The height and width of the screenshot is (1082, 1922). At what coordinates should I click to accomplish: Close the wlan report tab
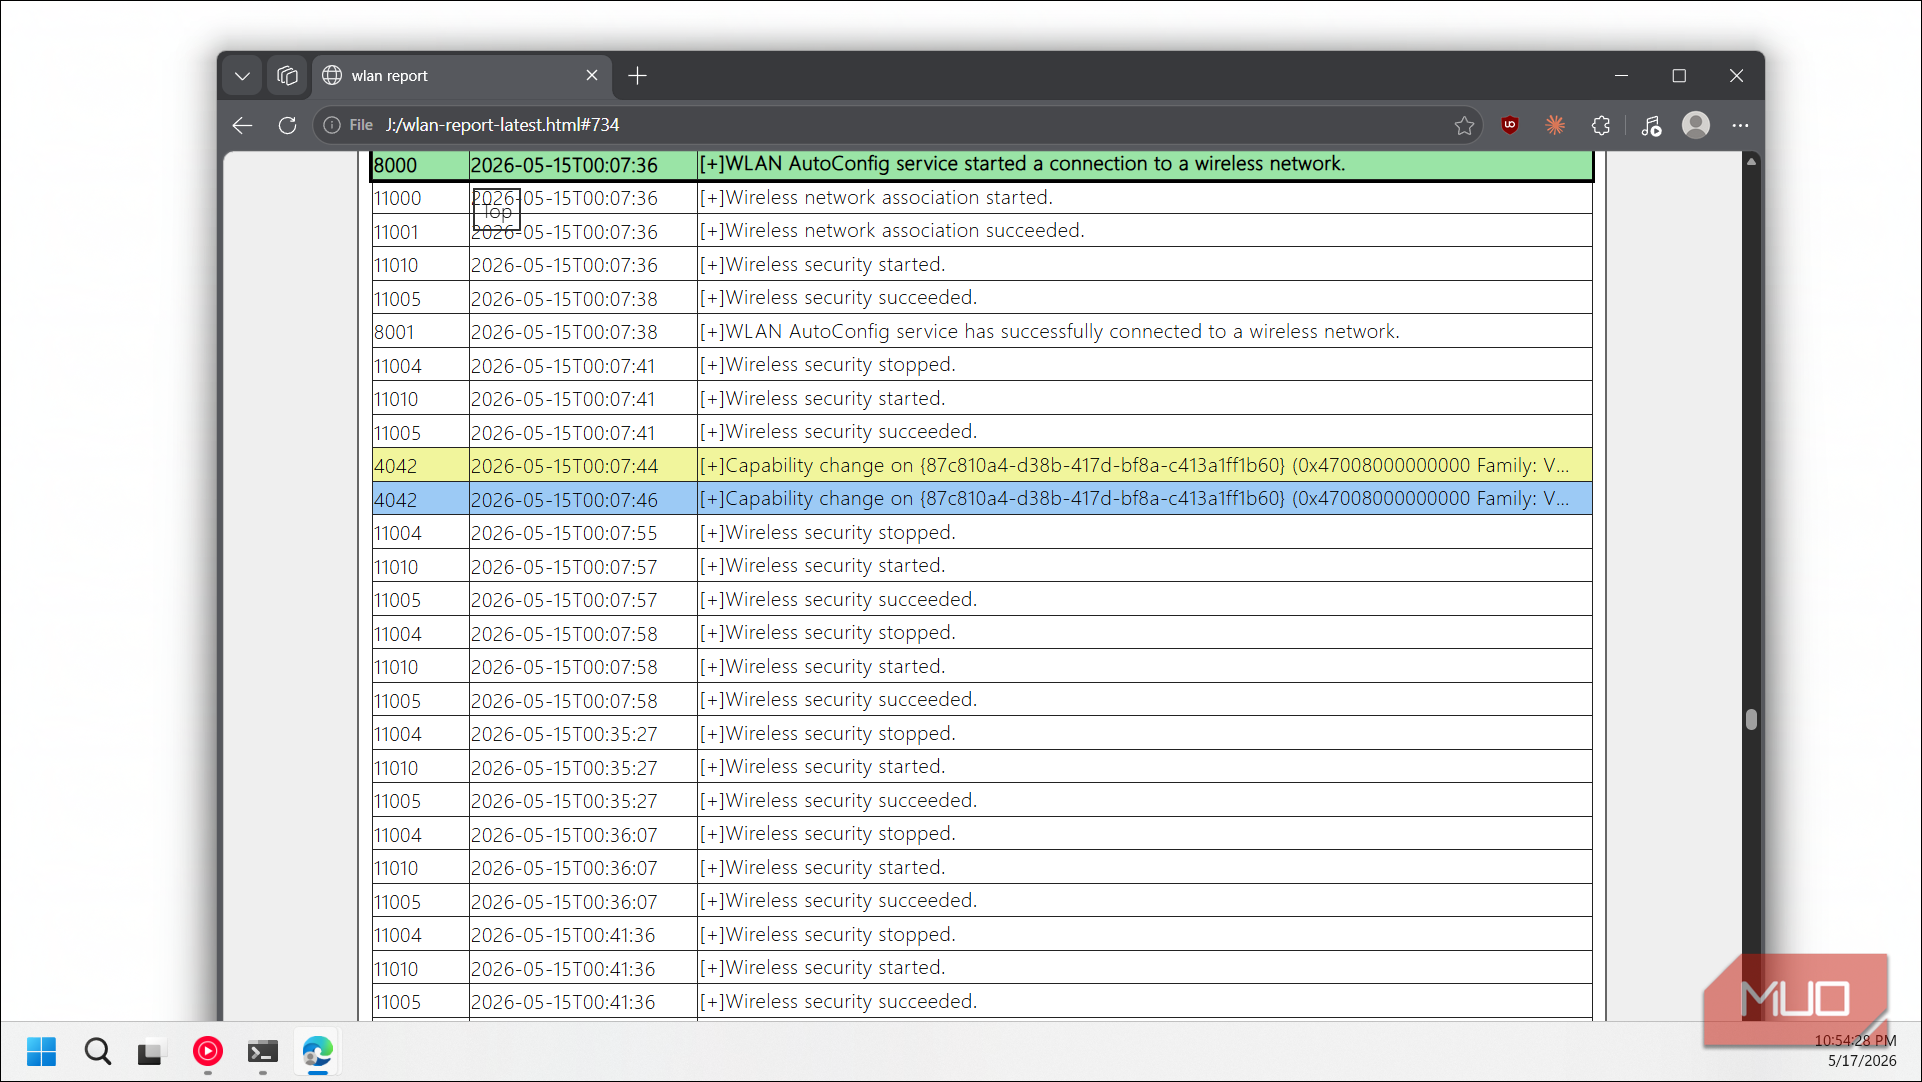pos(592,76)
